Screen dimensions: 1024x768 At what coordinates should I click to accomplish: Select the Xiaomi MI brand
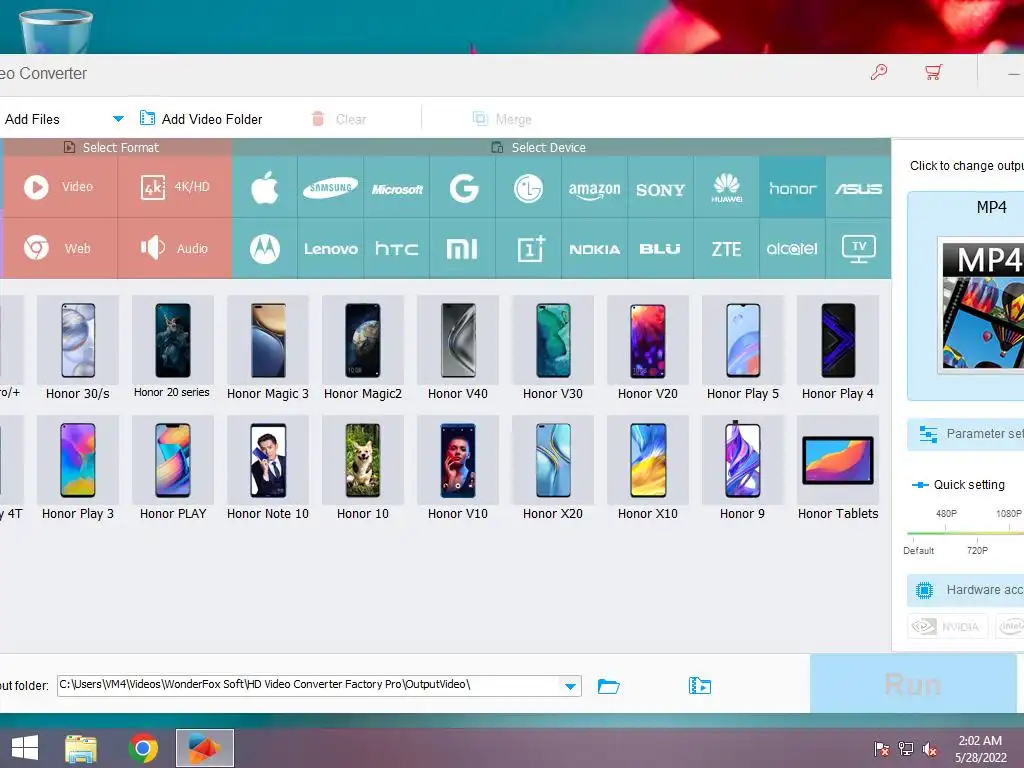463,249
